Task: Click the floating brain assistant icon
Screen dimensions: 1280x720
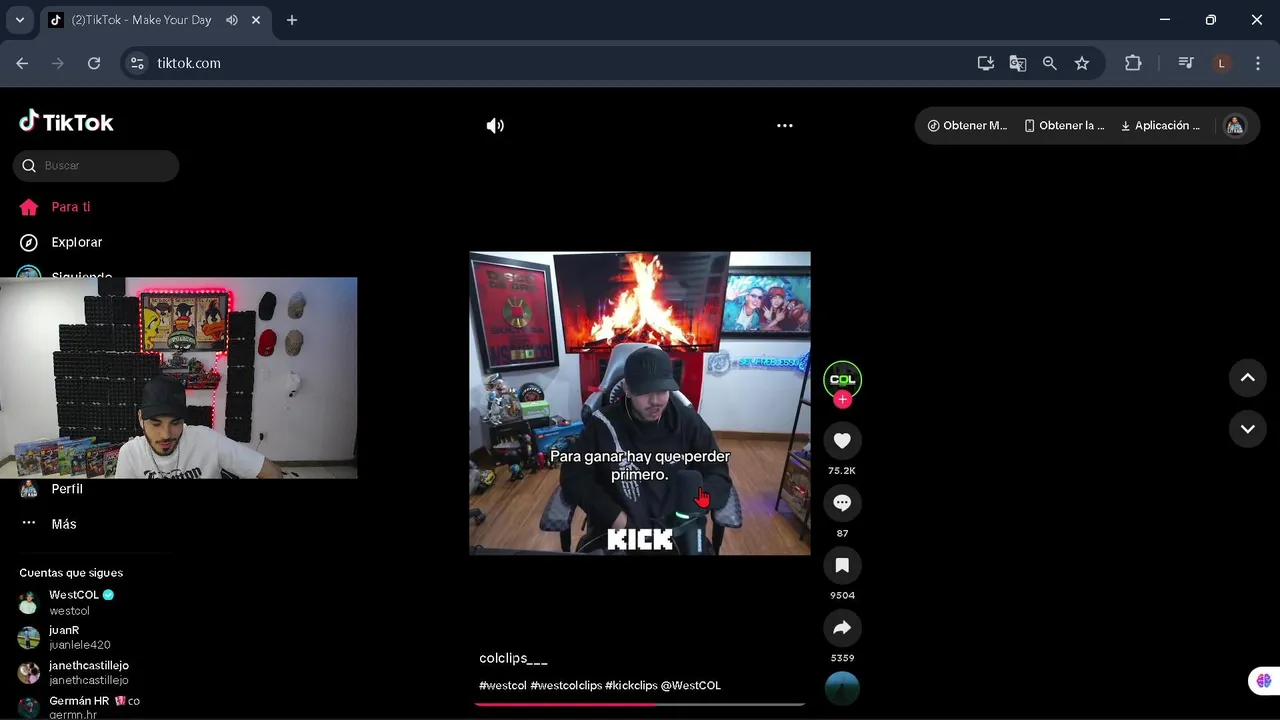Action: click(1263, 681)
